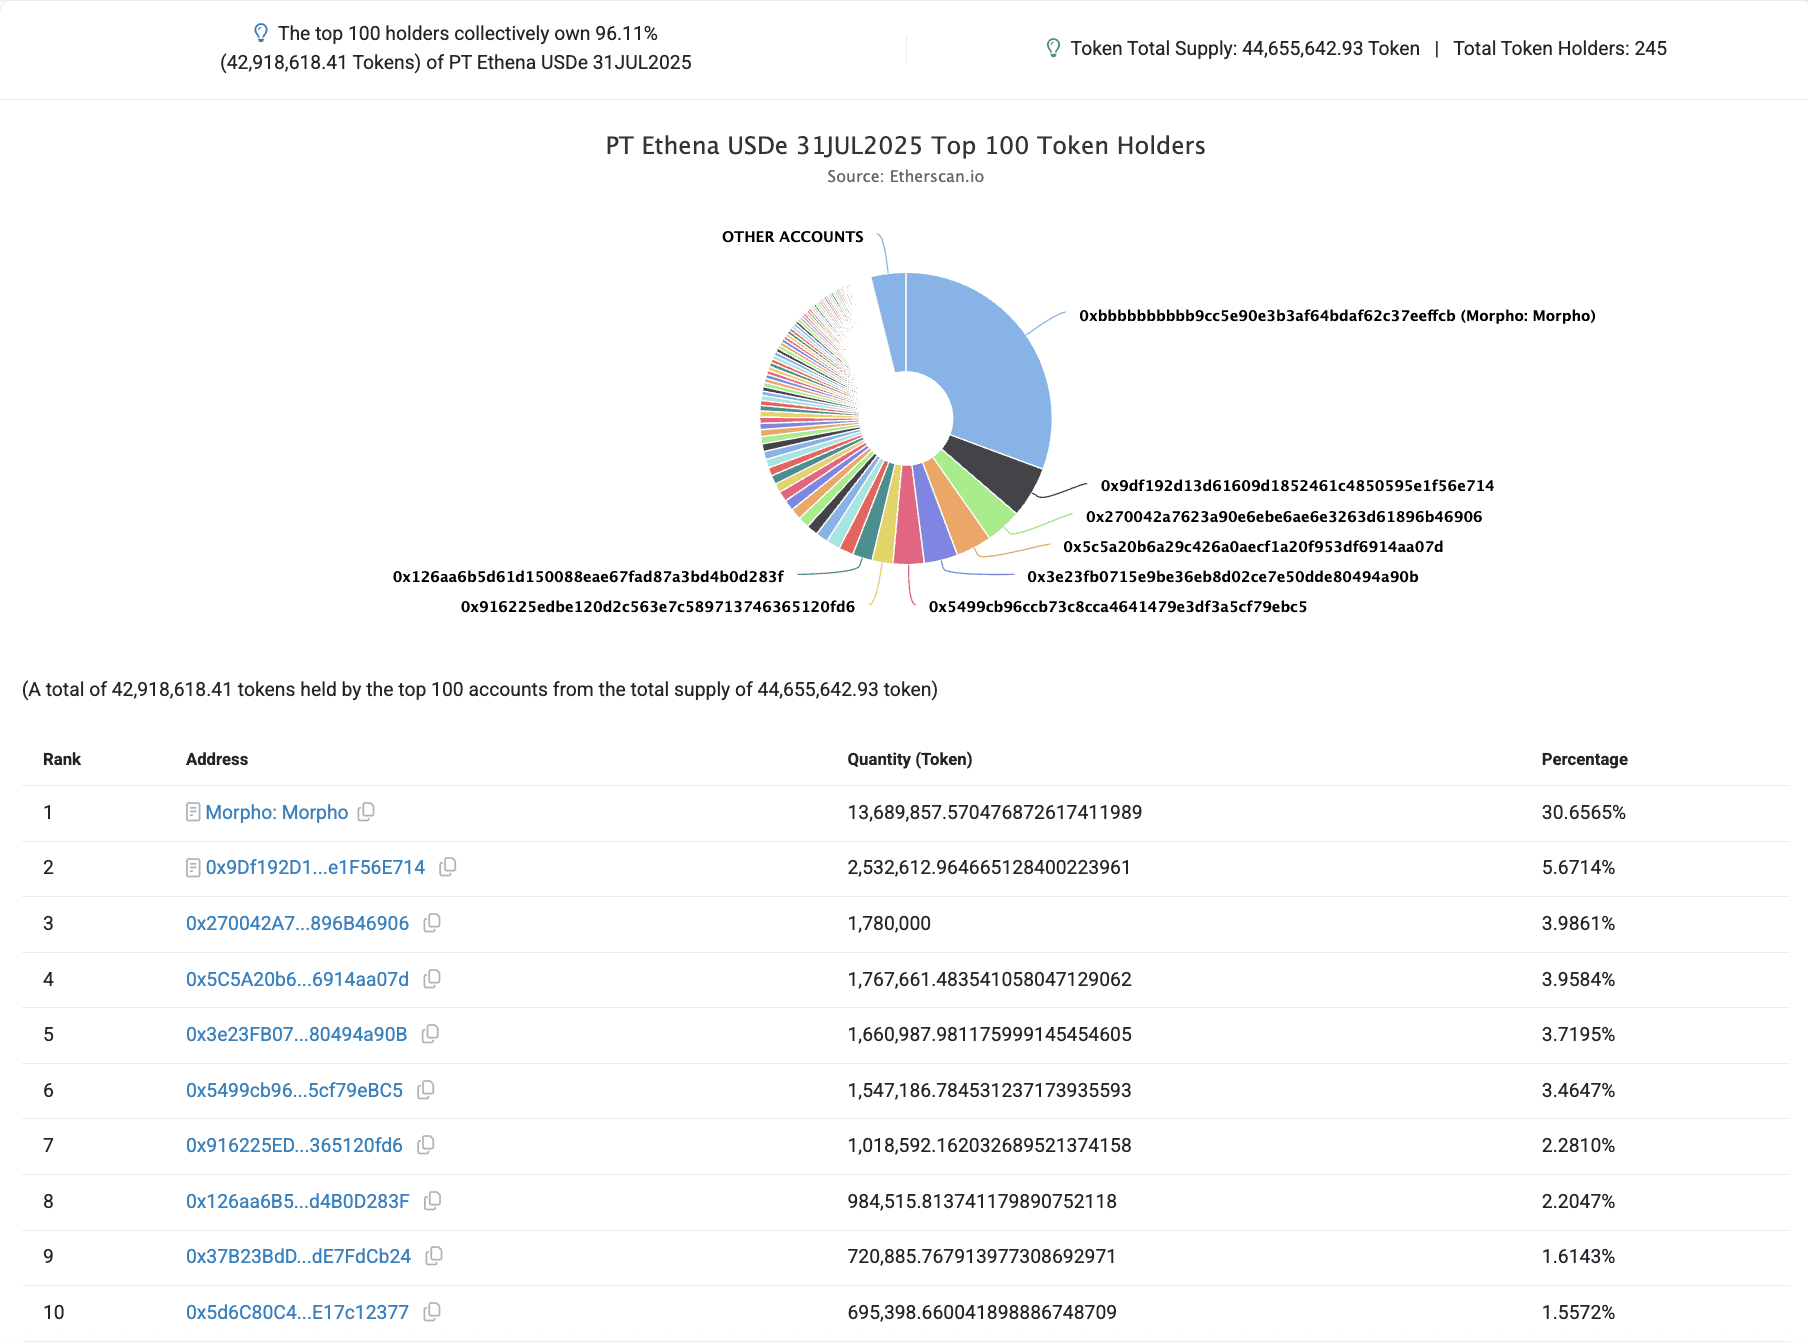Copy the Morpho: Morpho address
The image size is (1808, 1344).
(x=367, y=812)
